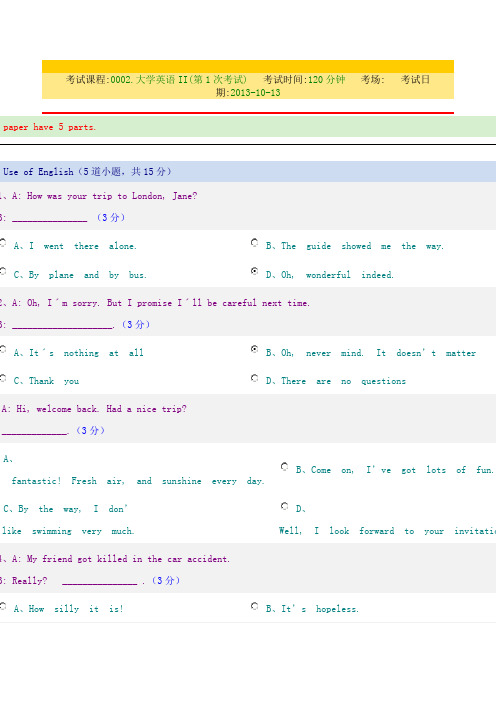Click the 'fantastic! Fresh air' answer text
Viewport: 496px width, 702px height.
(138, 481)
